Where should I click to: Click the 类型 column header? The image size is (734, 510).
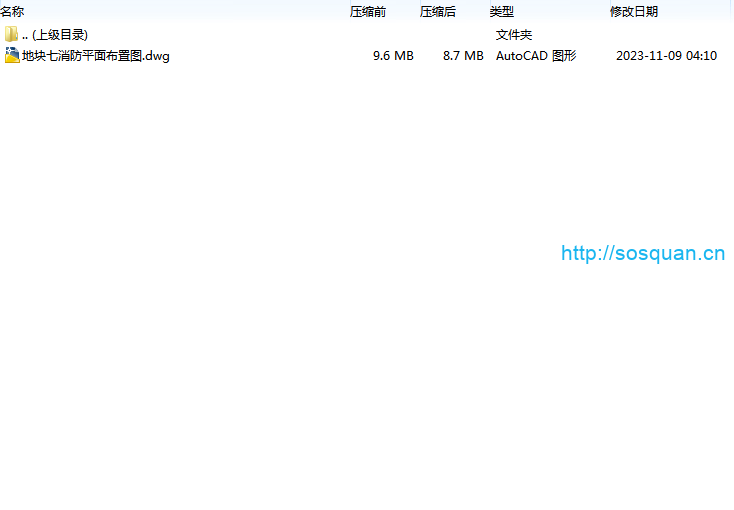(501, 12)
